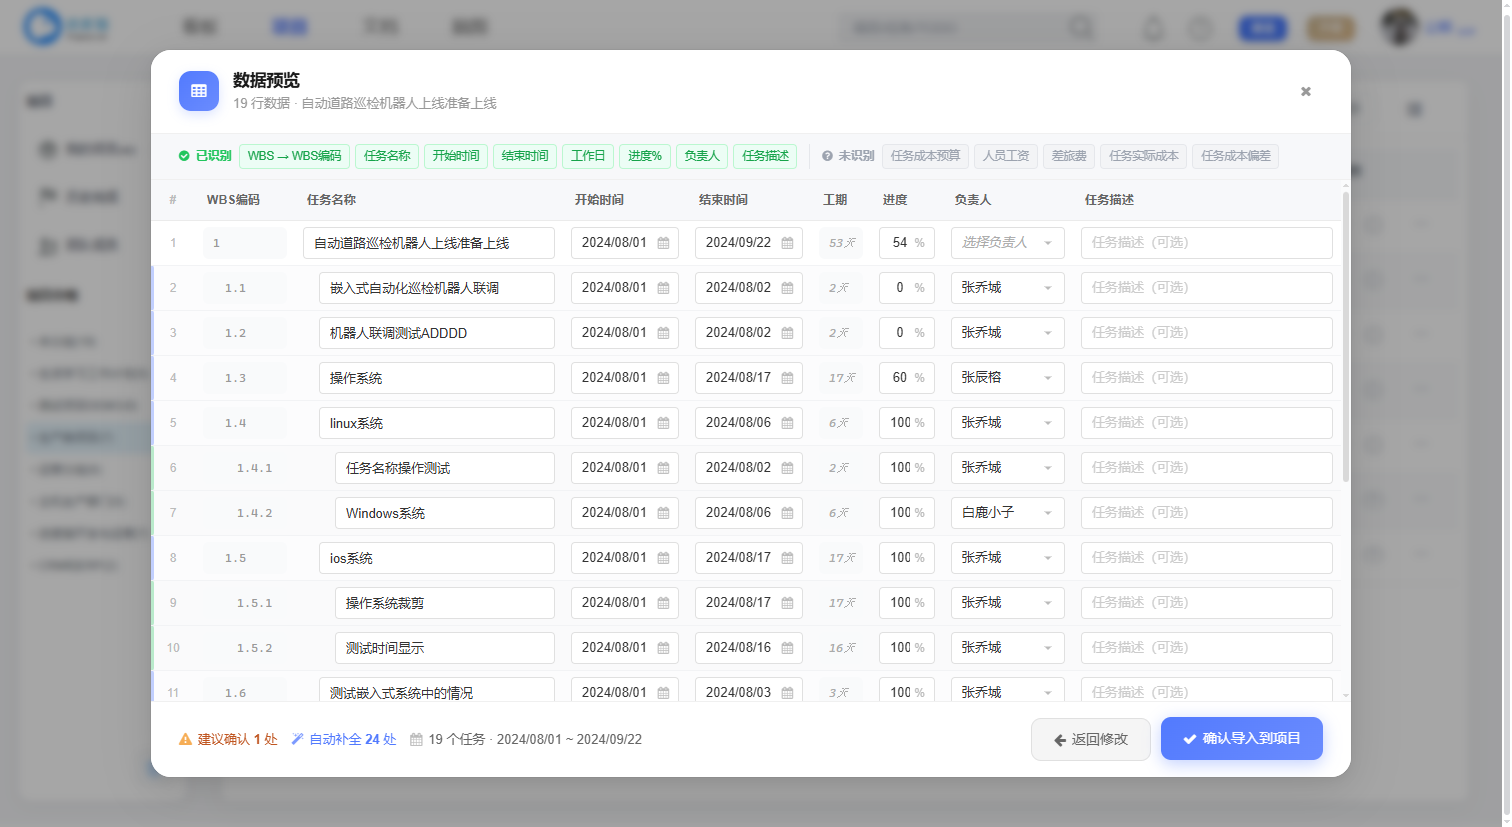Select the 差旅费 unrecognized field tag
This screenshot has height=827, width=1512.
click(x=1069, y=156)
